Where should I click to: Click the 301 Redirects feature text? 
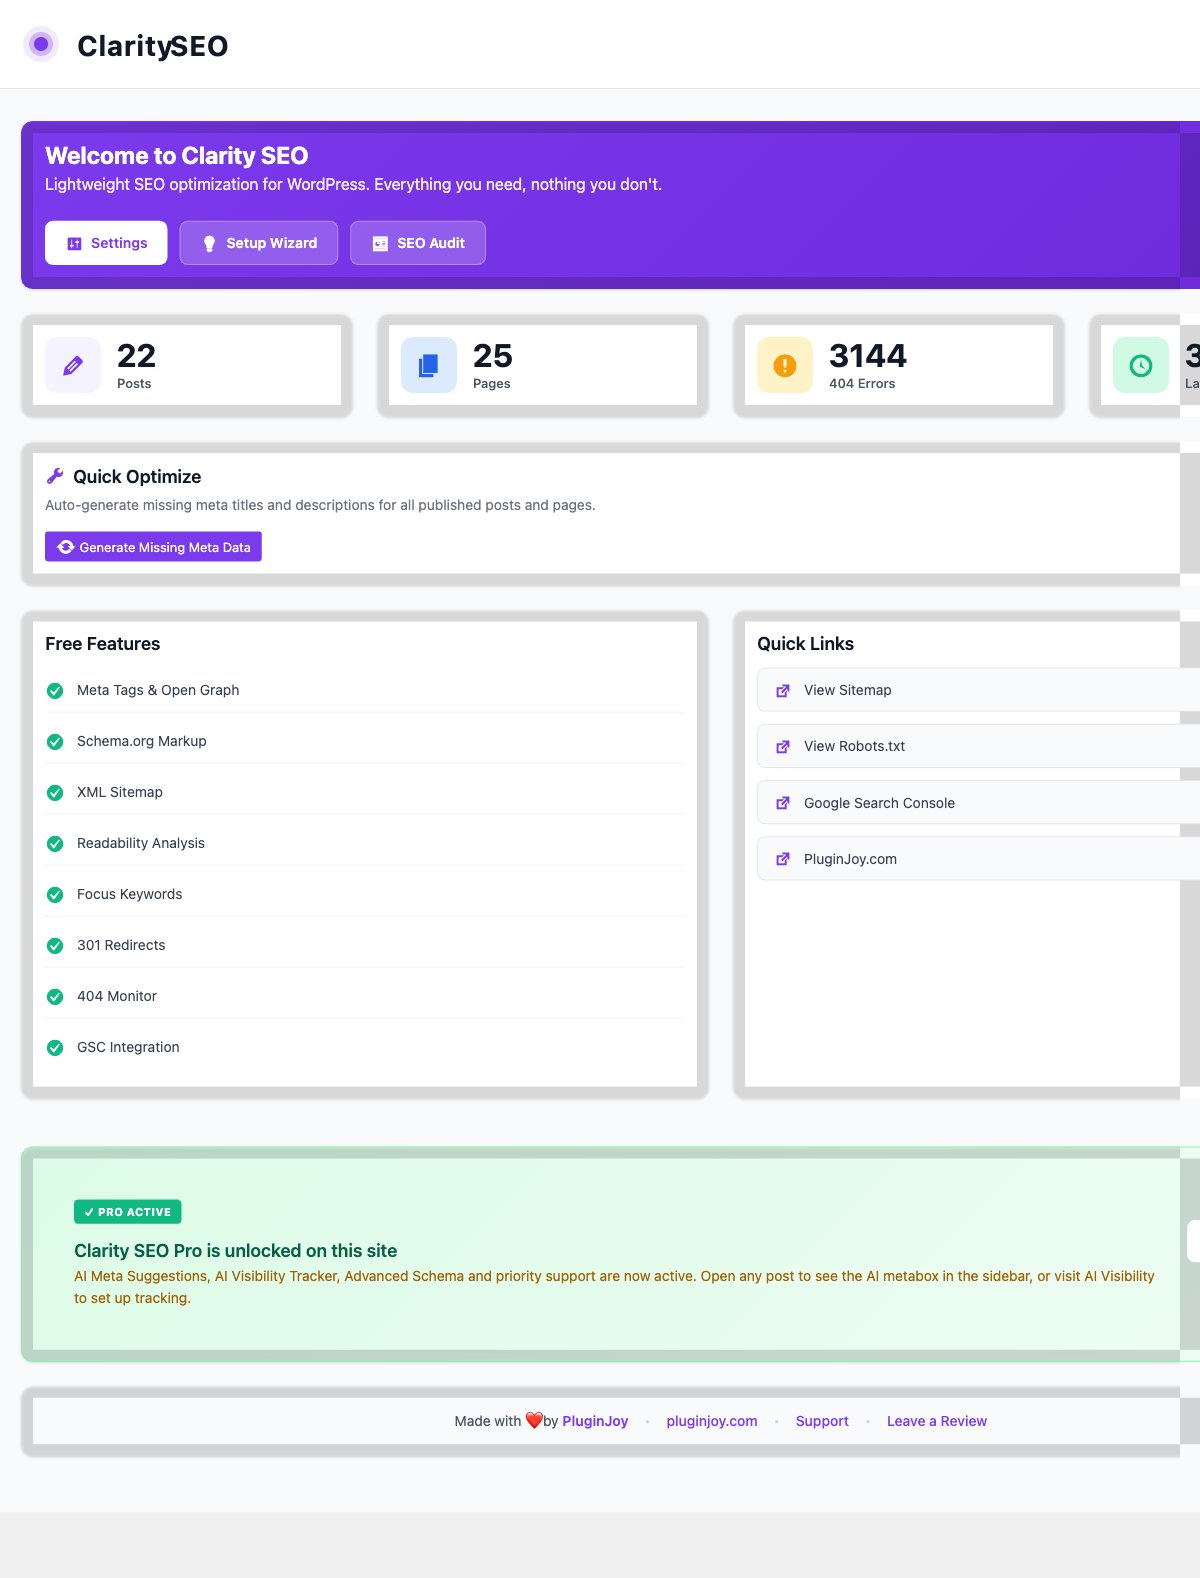point(121,945)
